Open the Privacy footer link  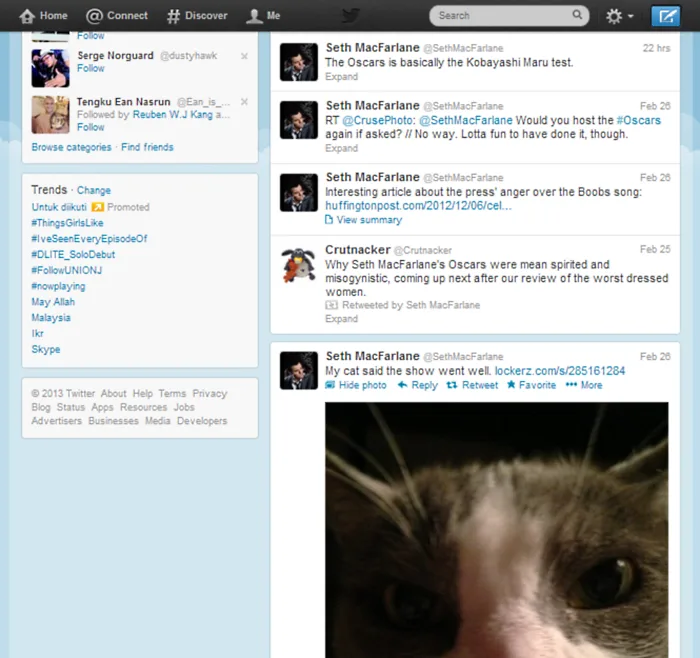(210, 394)
